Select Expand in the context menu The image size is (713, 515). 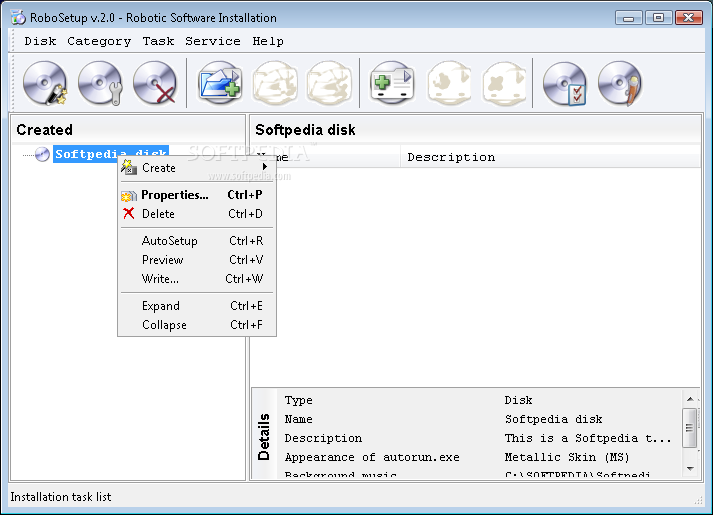click(196, 305)
